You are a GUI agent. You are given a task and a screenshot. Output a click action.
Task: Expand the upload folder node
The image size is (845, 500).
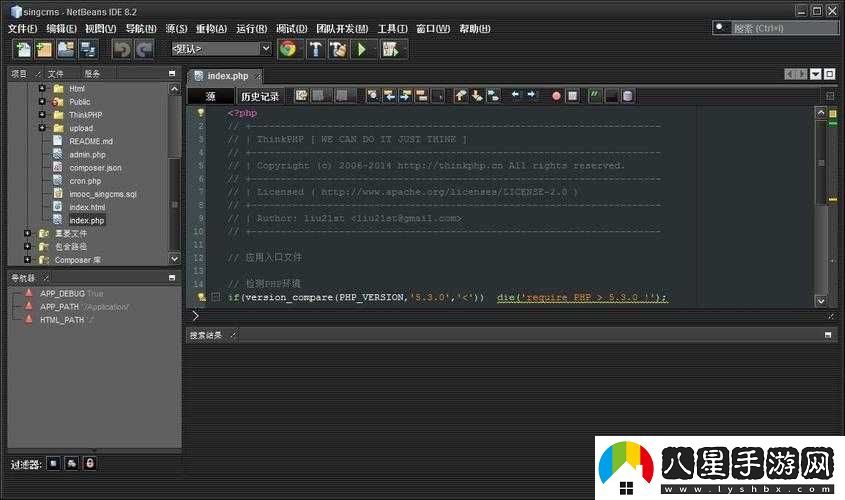pos(42,128)
